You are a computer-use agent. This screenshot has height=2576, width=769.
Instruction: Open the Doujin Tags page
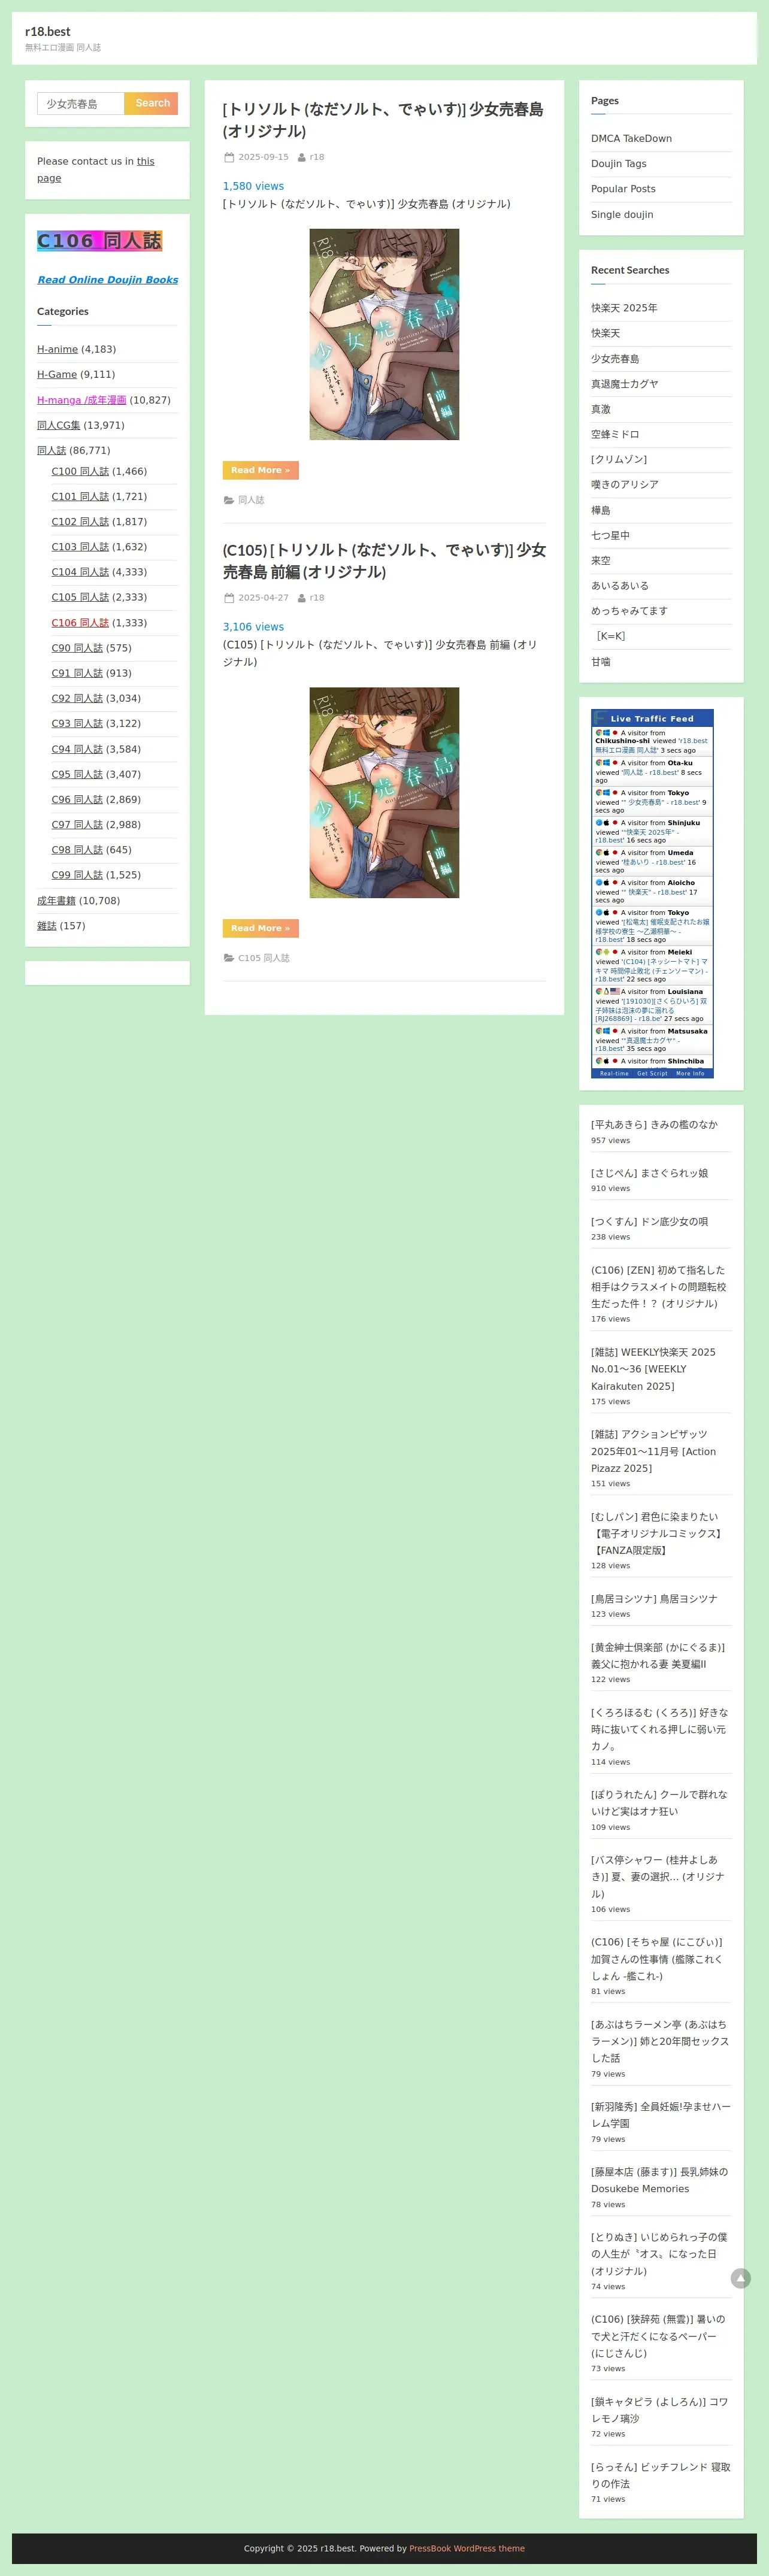(618, 163)
